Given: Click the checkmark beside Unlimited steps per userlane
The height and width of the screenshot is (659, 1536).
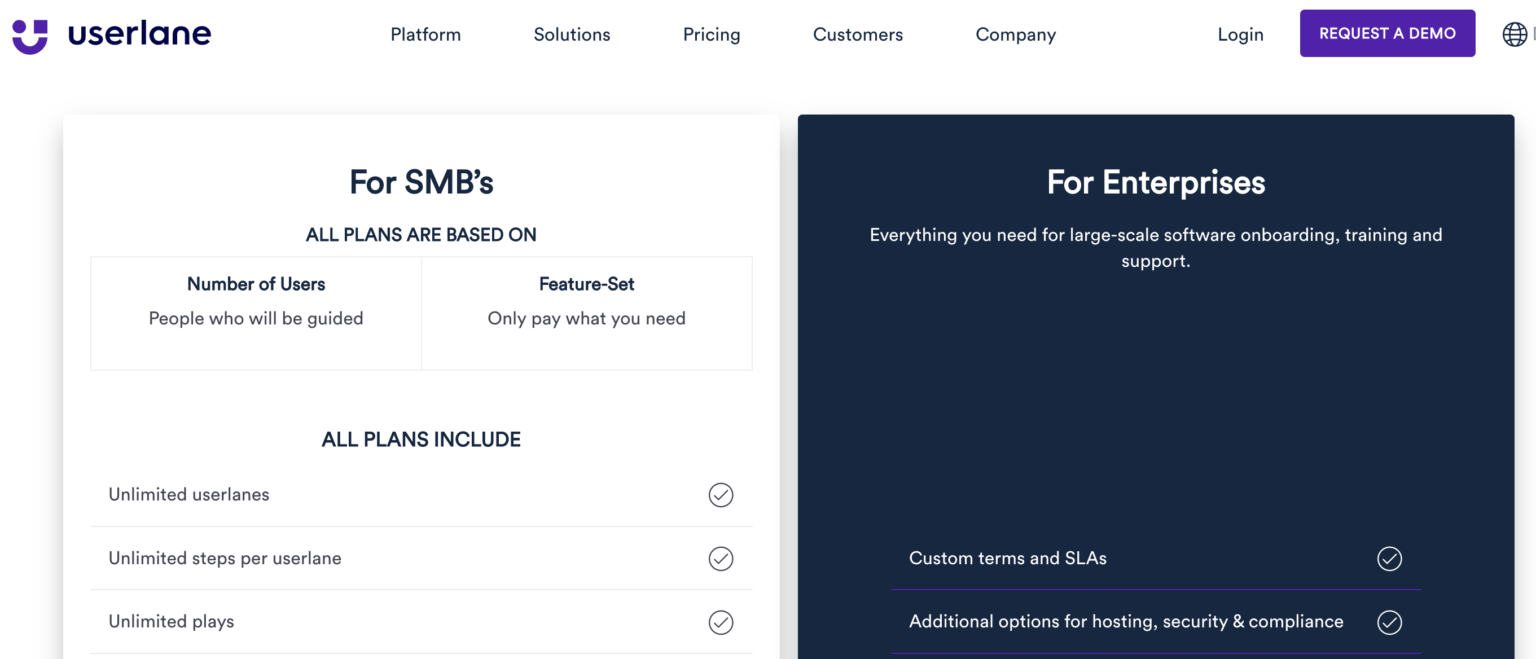Looking at the screenshot, I should 721,558.
